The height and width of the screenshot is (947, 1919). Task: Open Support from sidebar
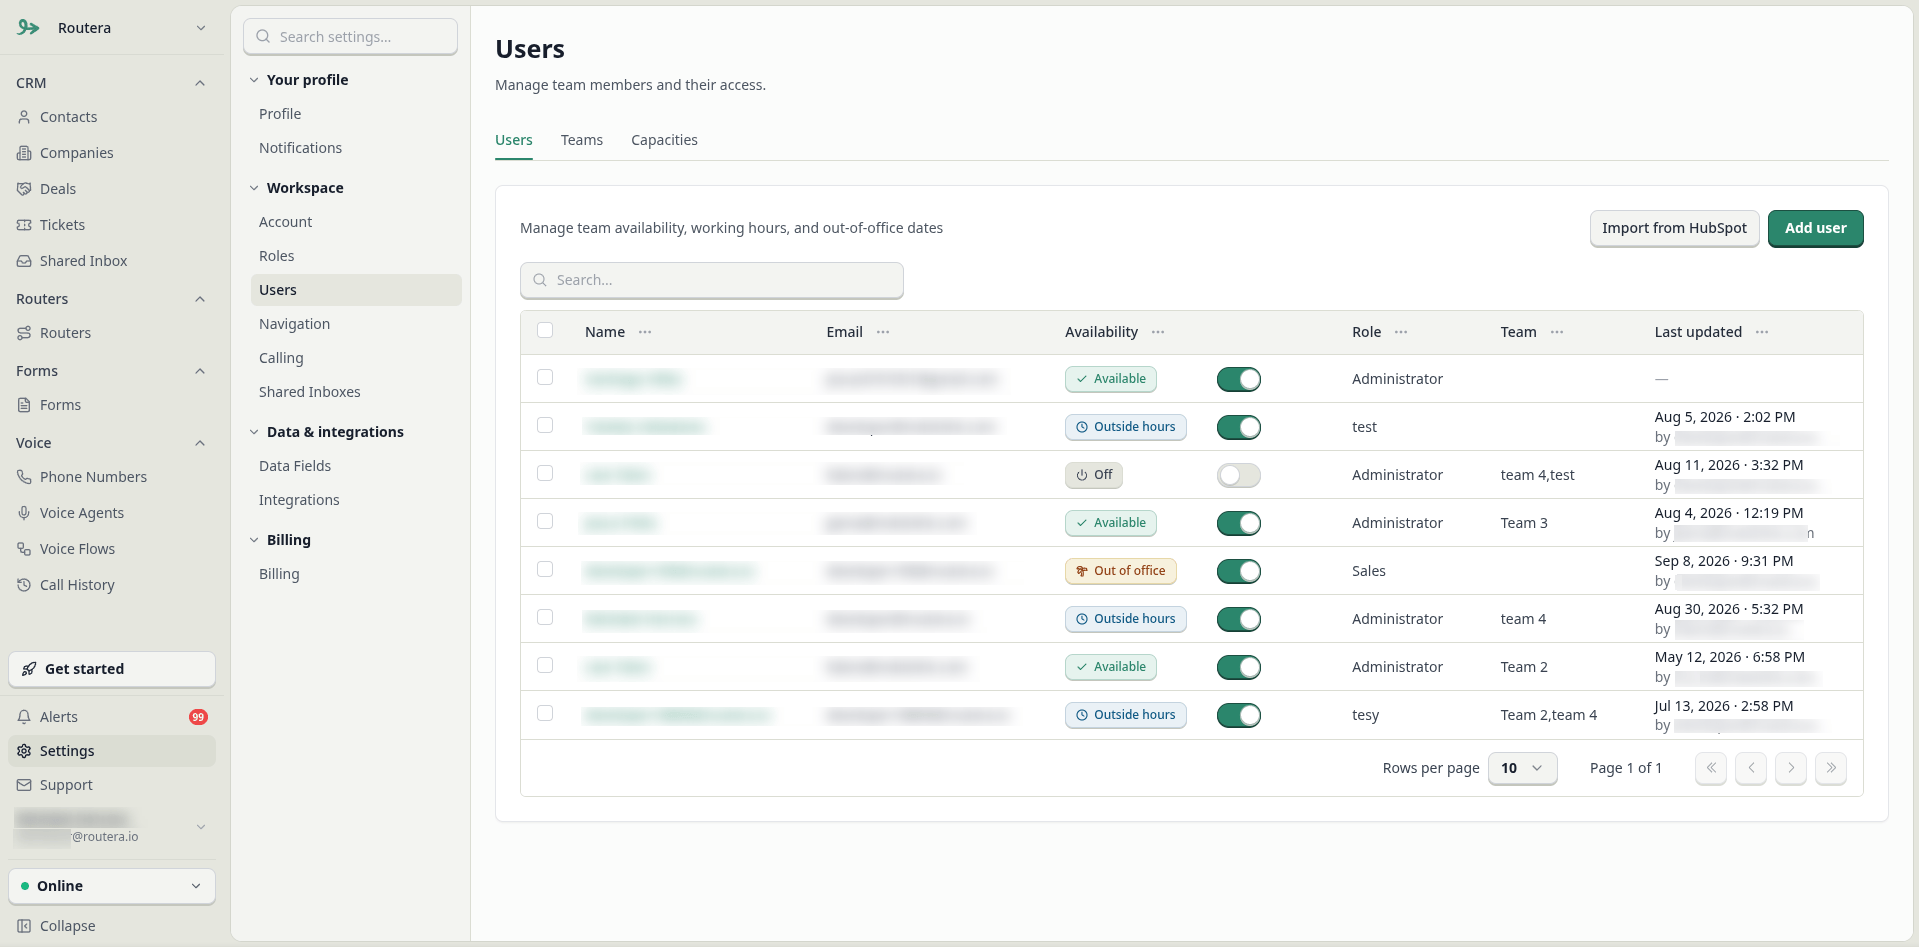pos(66,785)
